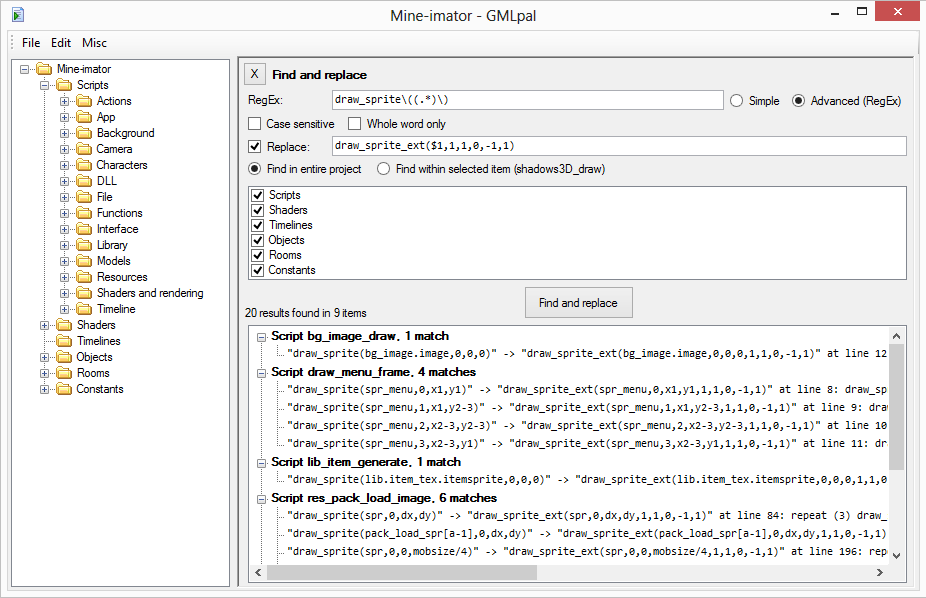Expand the Shaders project node
This screenshot has height=598, width=926.
[44, 325]
